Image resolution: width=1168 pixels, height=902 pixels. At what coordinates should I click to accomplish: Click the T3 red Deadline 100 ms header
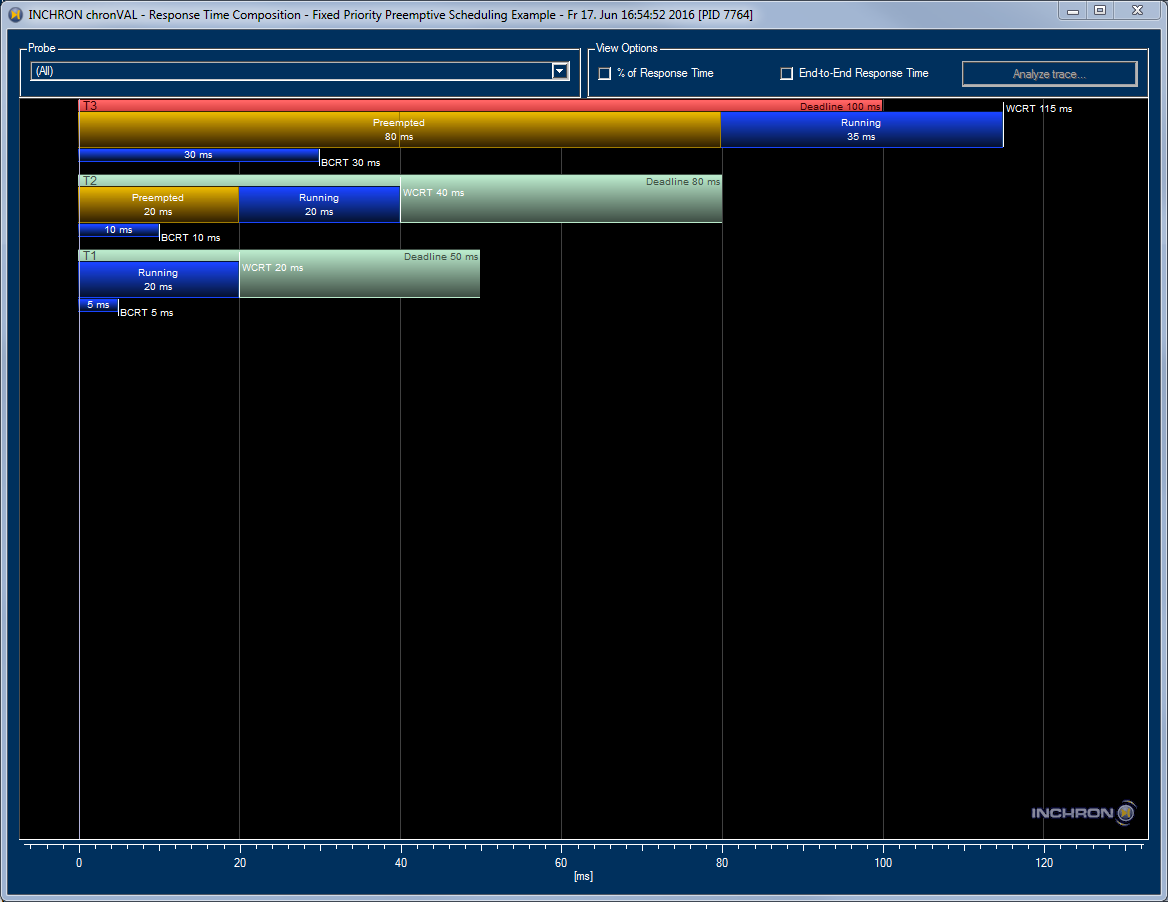pos(480,106)
